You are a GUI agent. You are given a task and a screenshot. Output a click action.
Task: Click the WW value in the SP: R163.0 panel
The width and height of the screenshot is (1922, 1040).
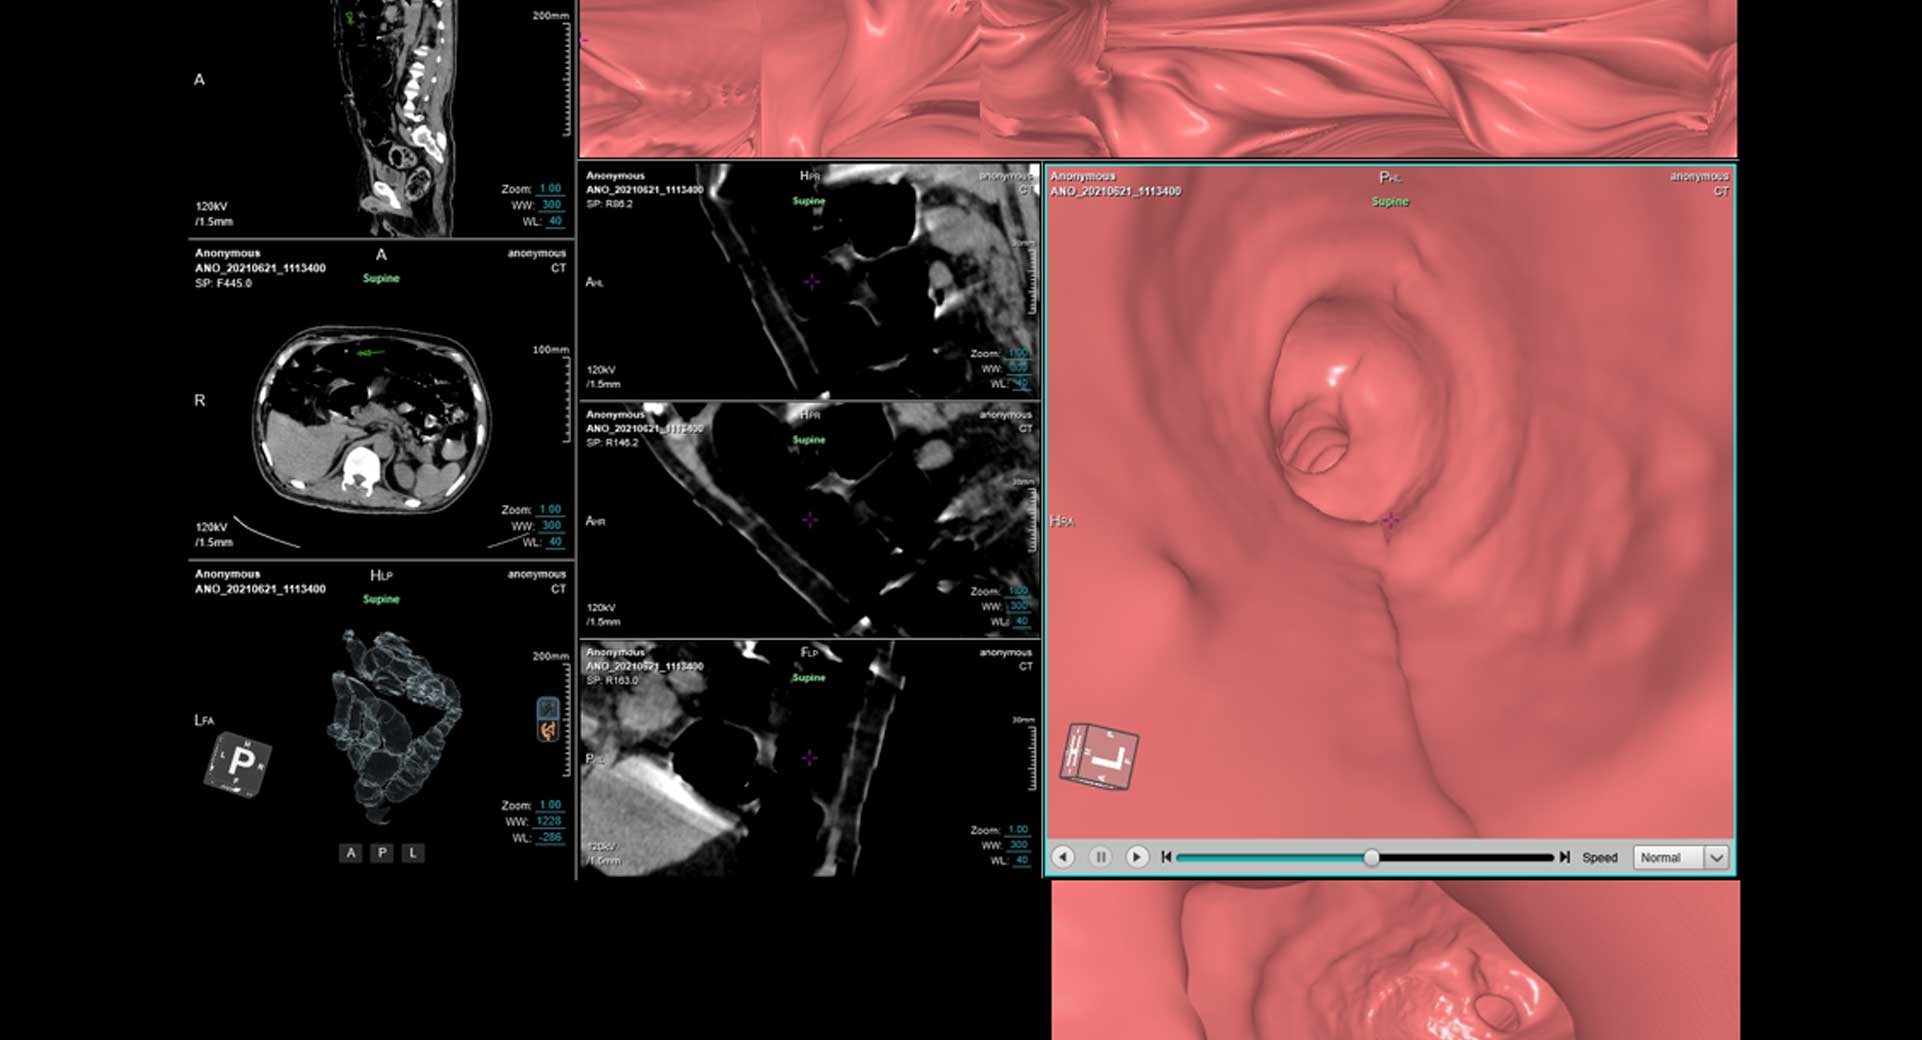(1019, 845)
